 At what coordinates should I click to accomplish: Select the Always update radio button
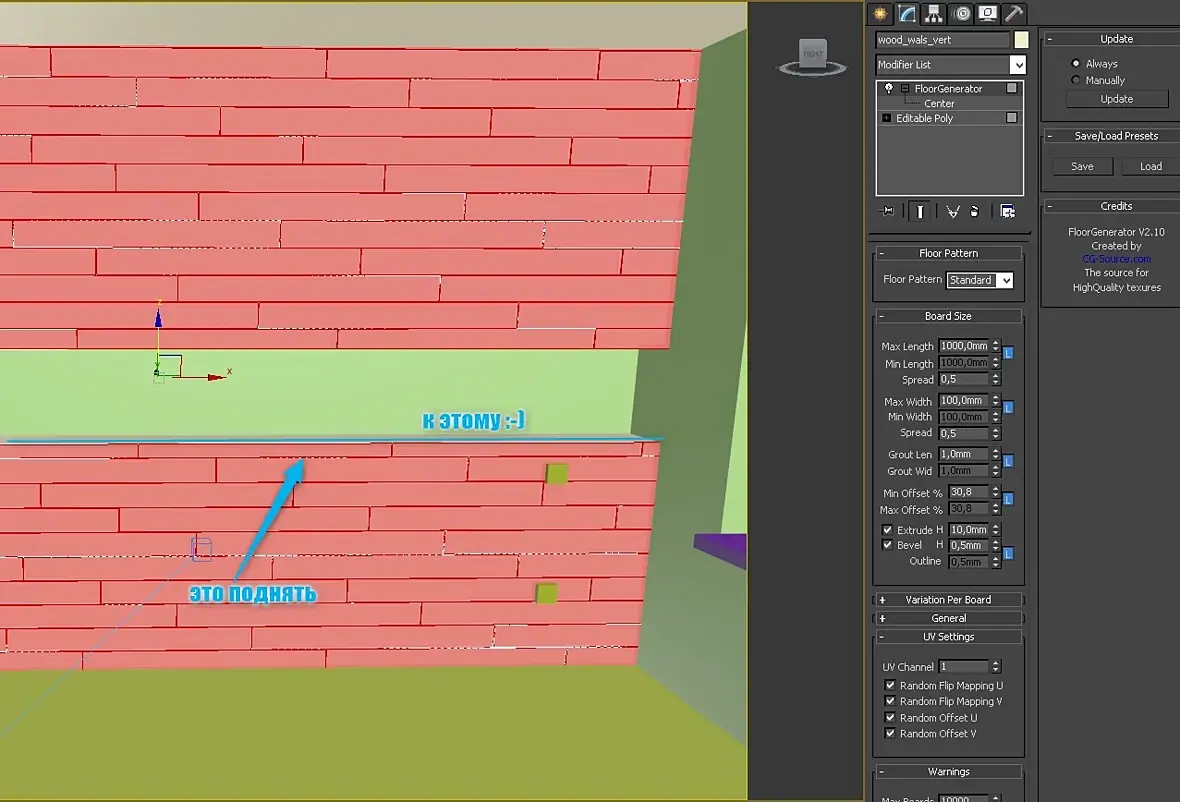1075,63
